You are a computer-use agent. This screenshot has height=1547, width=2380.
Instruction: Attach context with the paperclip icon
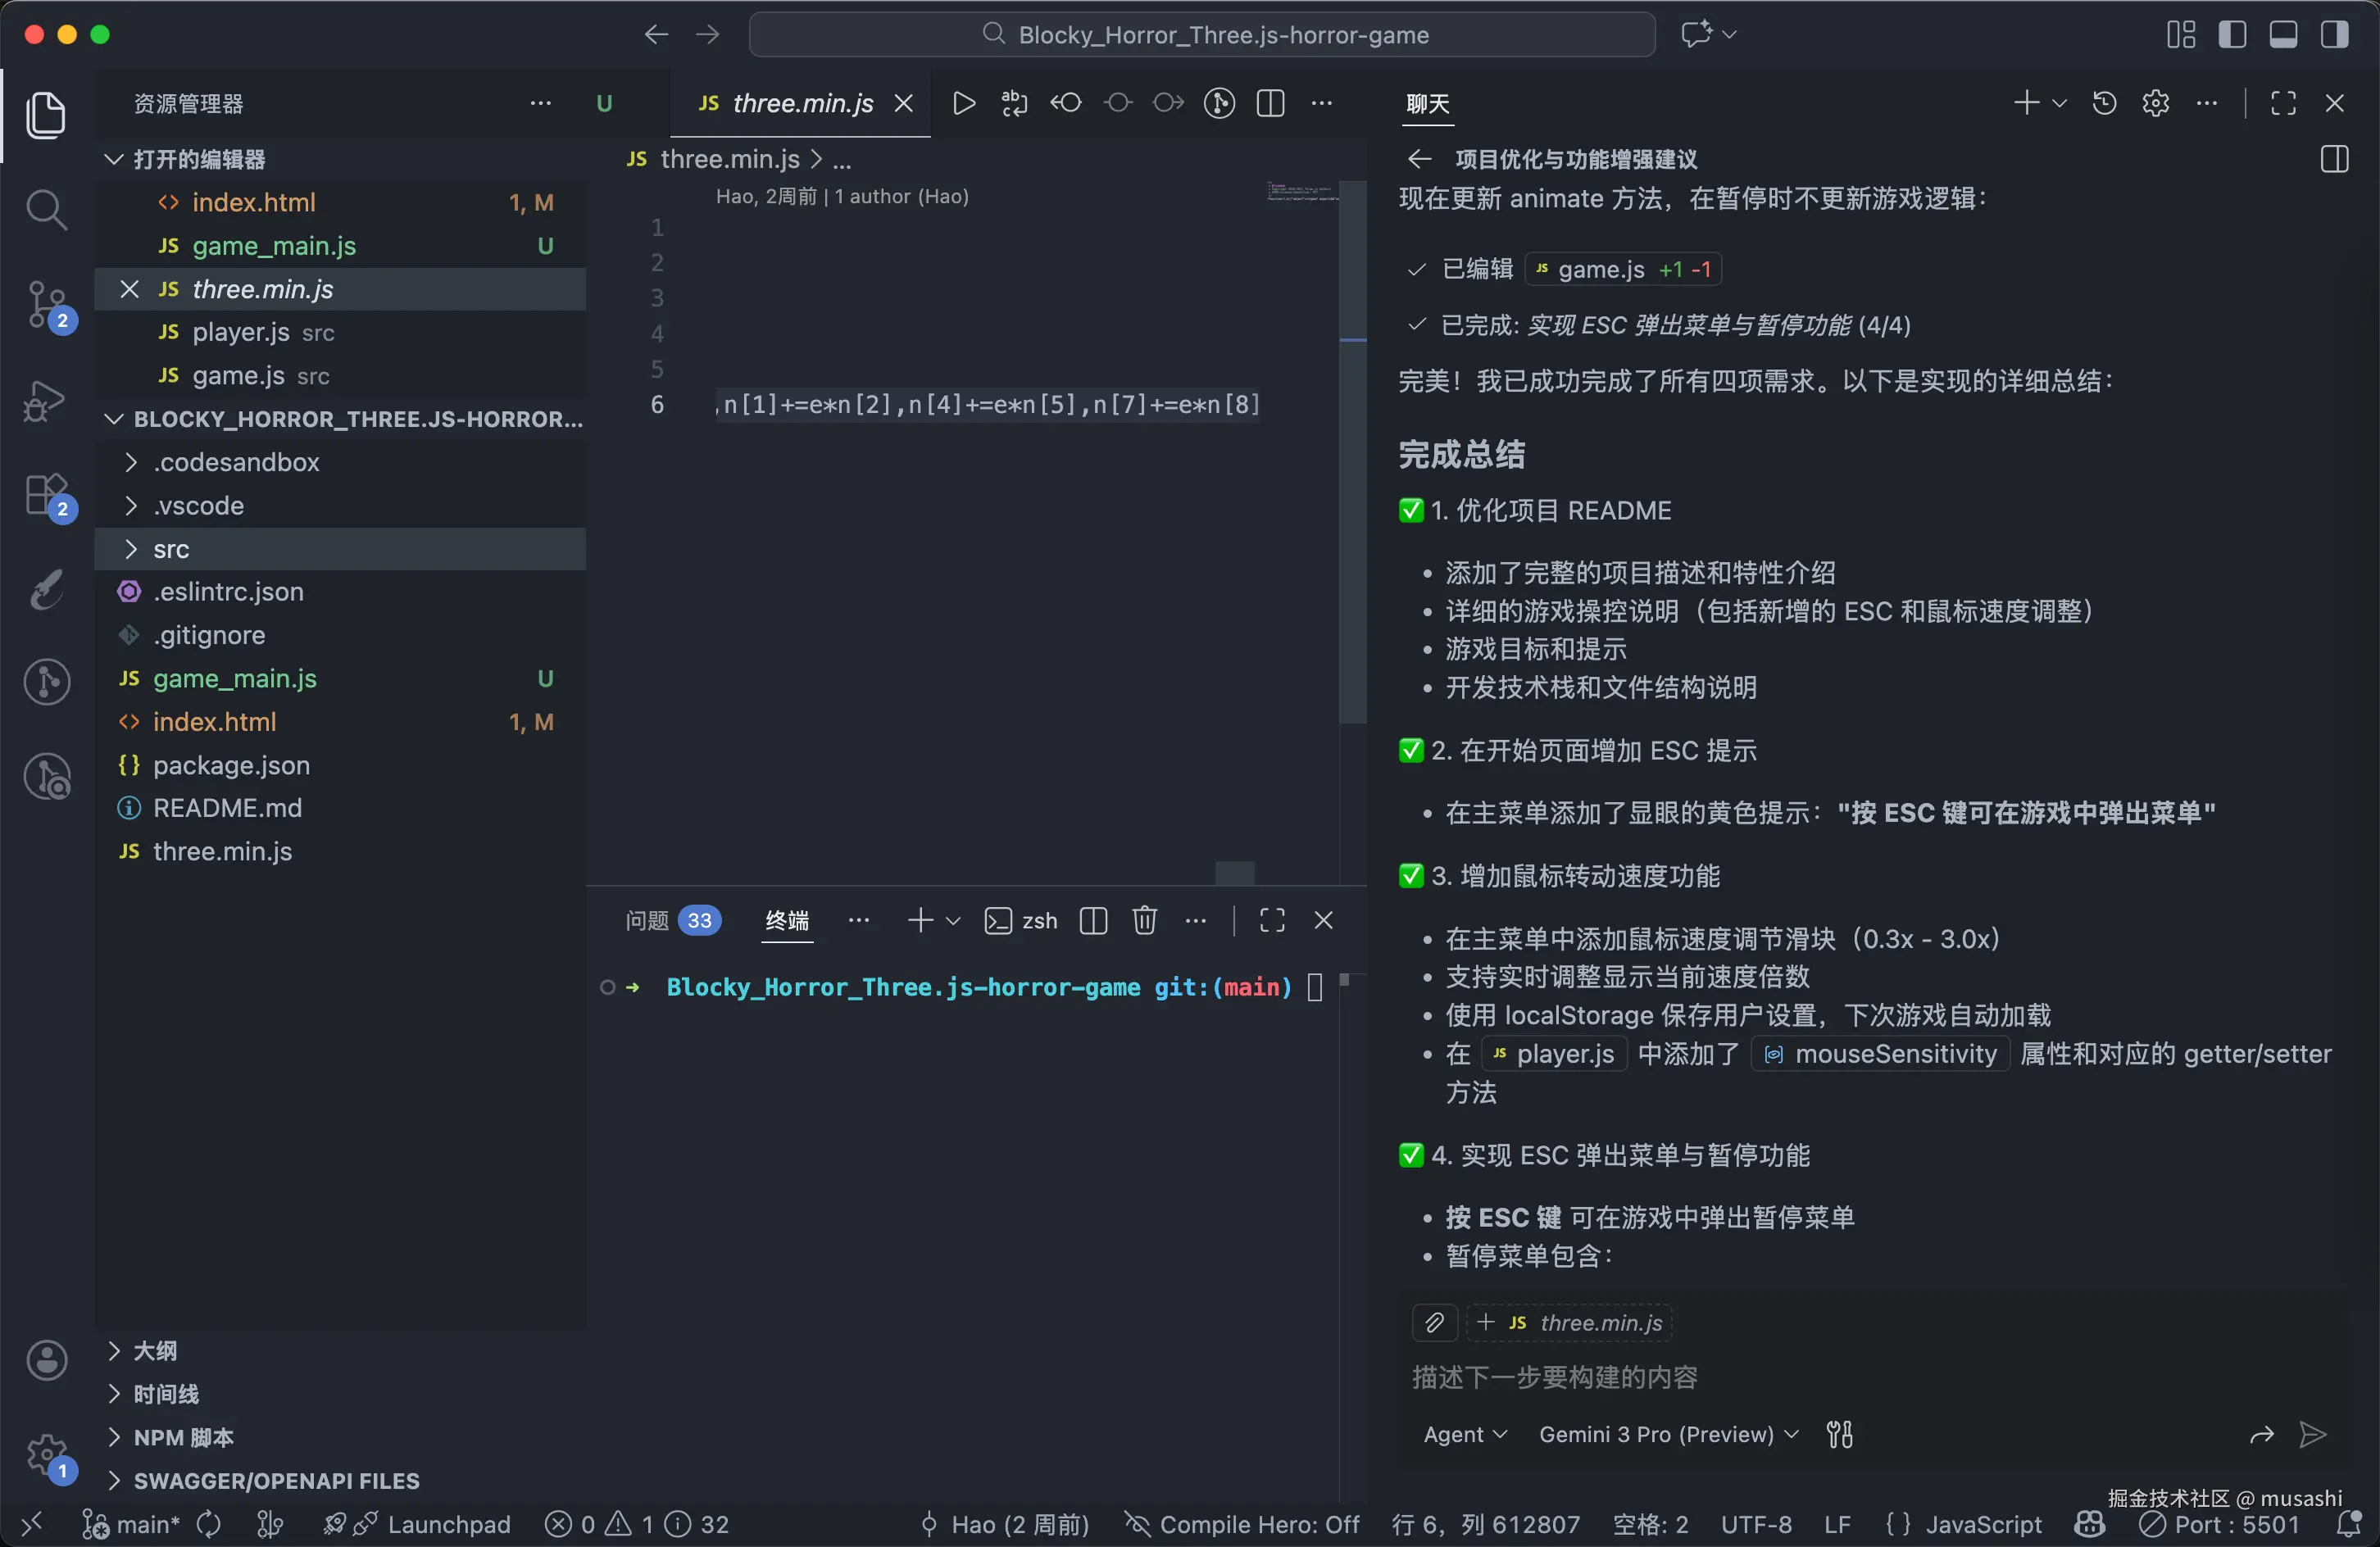click(1435, 1323)
